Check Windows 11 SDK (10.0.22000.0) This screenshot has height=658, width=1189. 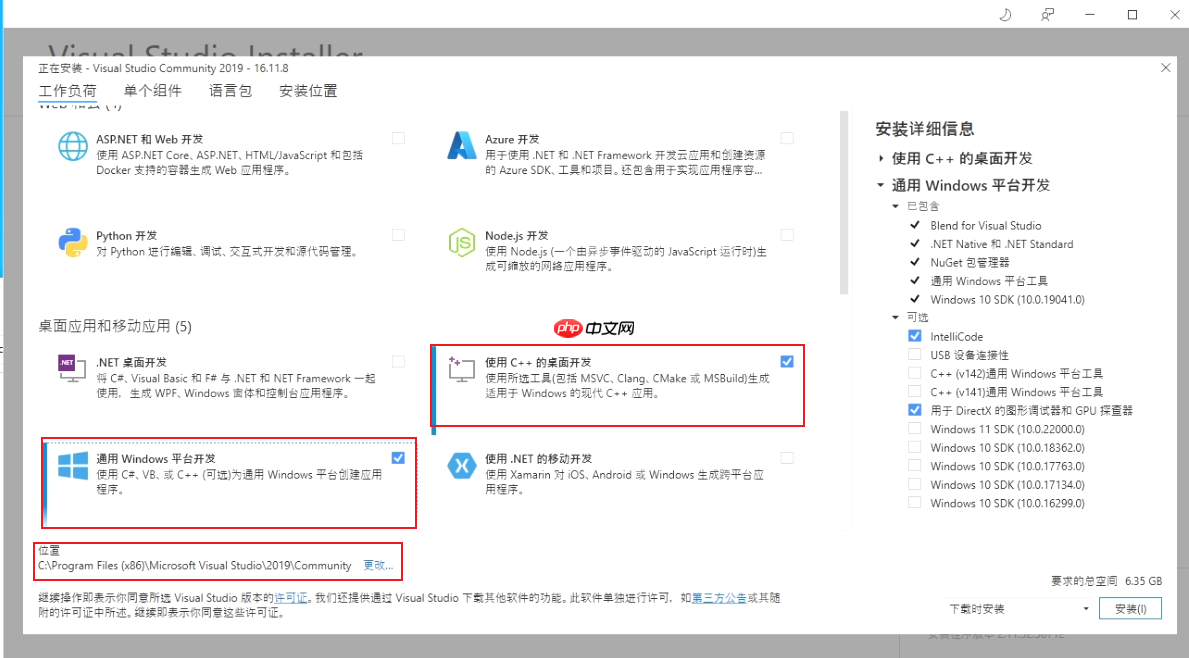(914, 428)
